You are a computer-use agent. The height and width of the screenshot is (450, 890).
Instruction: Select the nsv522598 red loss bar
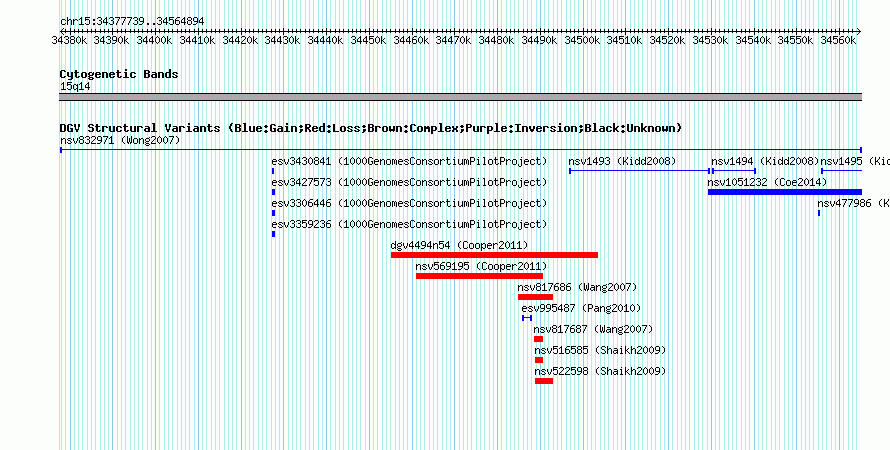544,381
